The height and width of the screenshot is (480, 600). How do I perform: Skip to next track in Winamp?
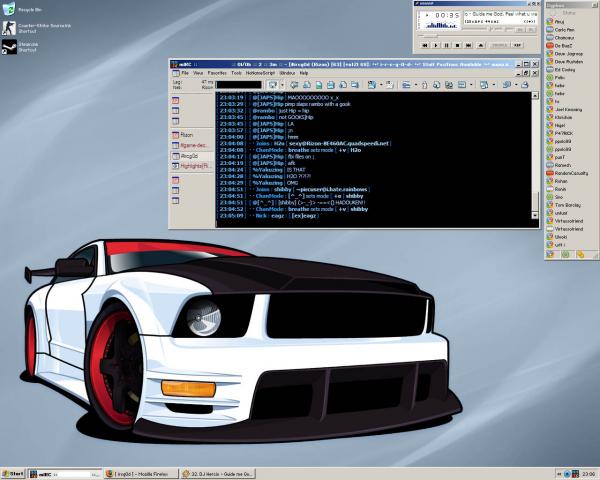click(x=468, y=45)
